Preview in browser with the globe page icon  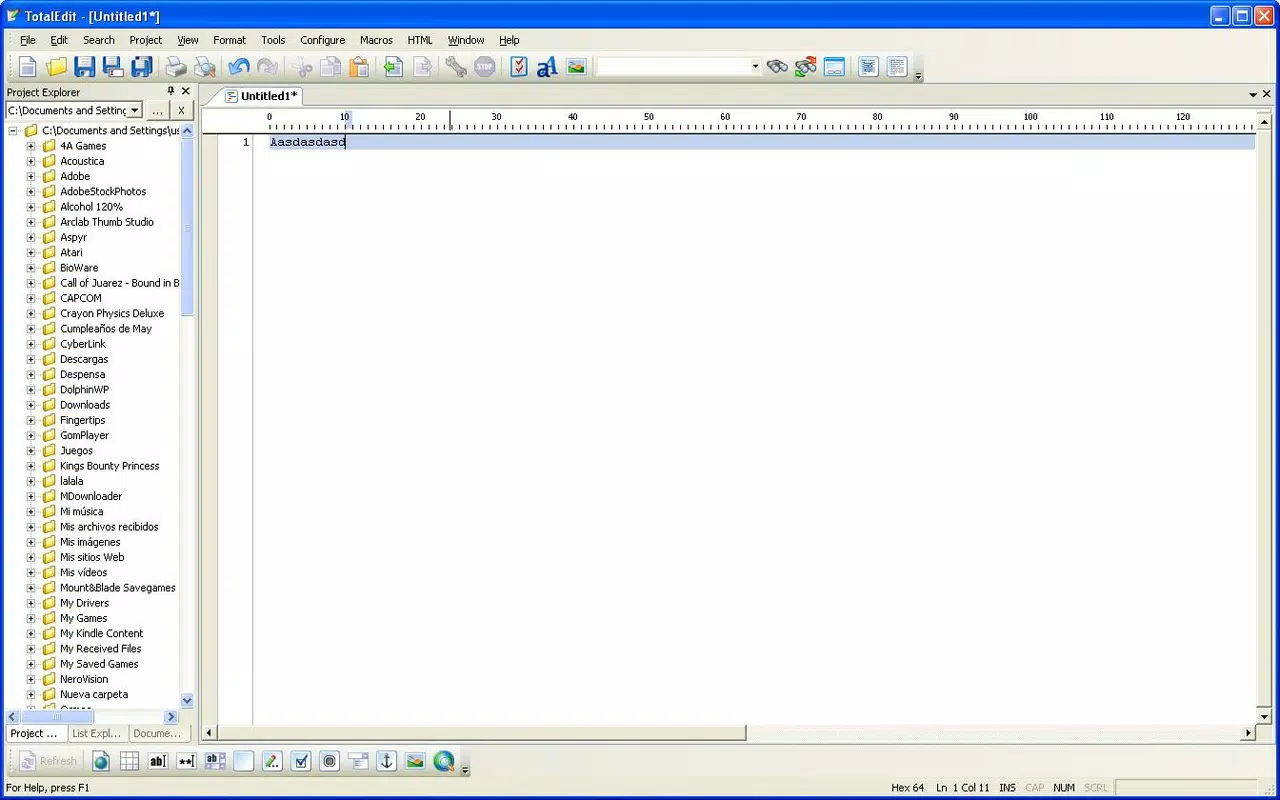[101, 761]
